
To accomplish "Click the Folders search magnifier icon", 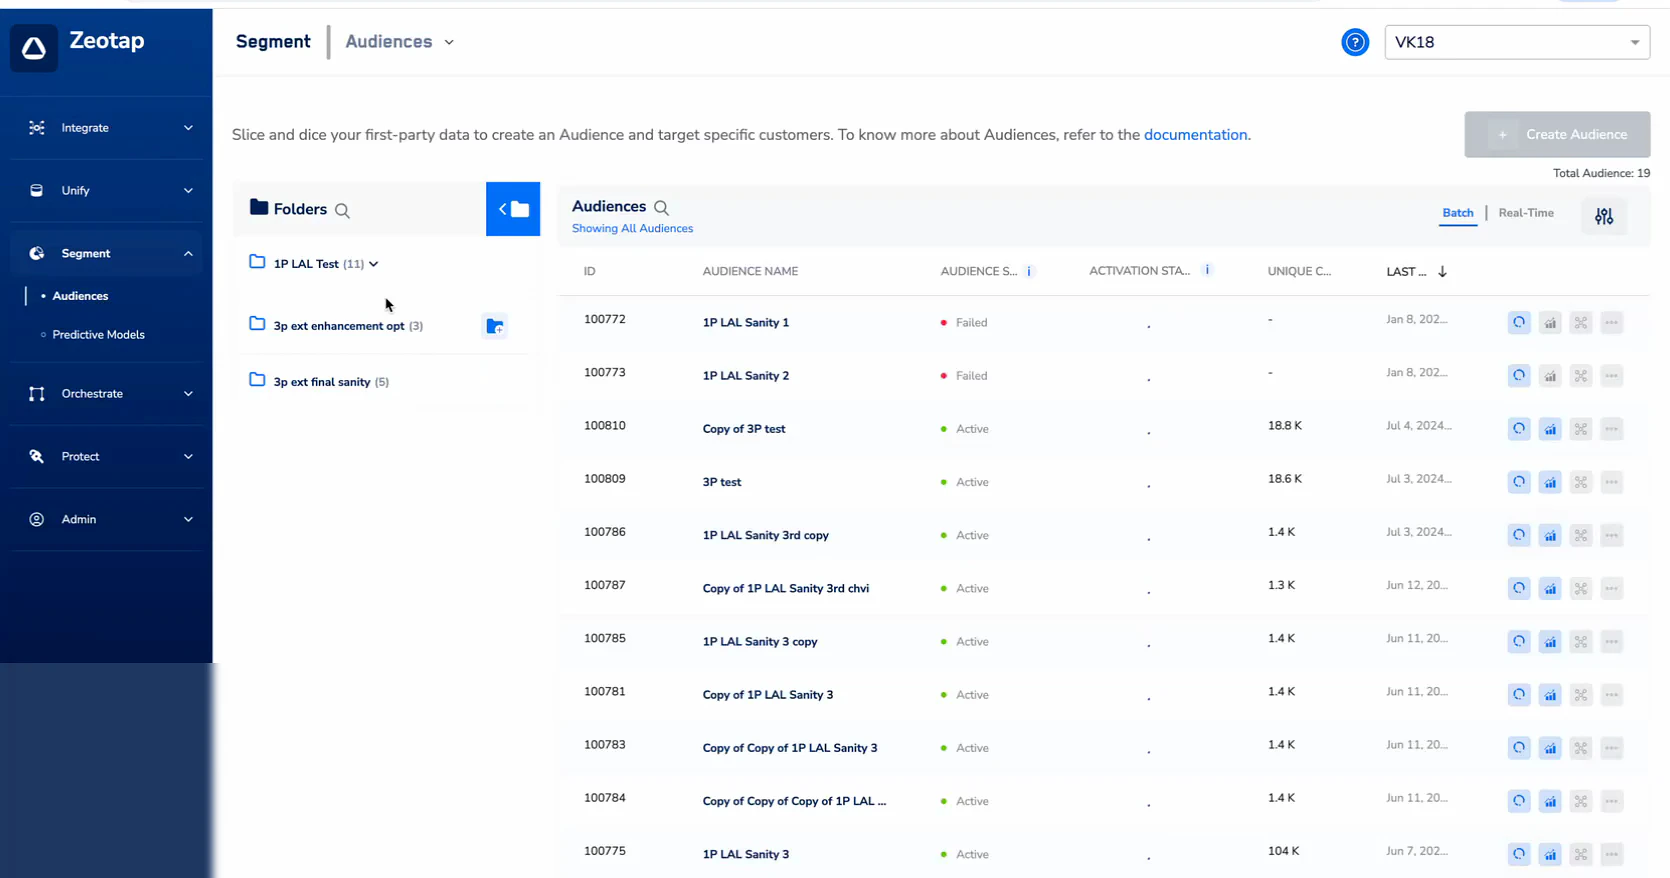I will (342, 210).
